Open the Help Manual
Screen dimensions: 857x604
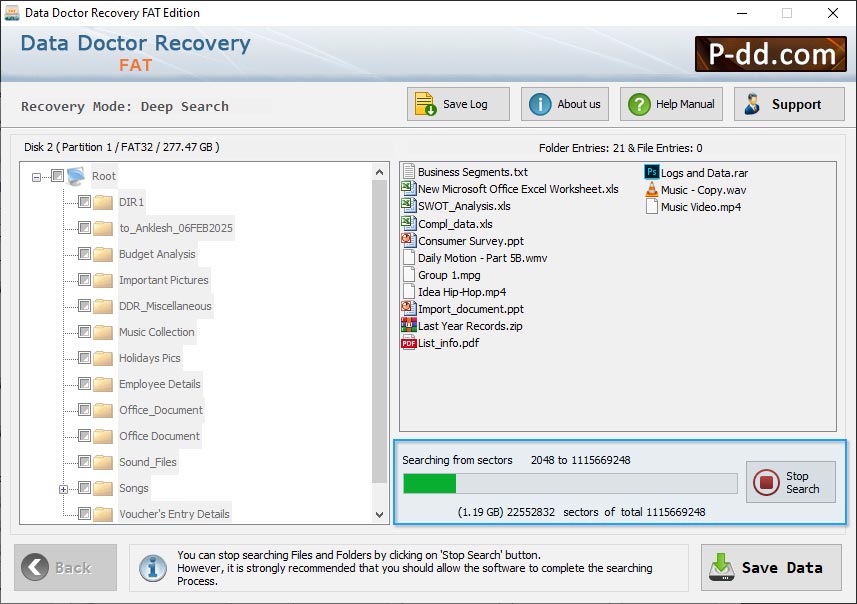(x=671, y=104)
